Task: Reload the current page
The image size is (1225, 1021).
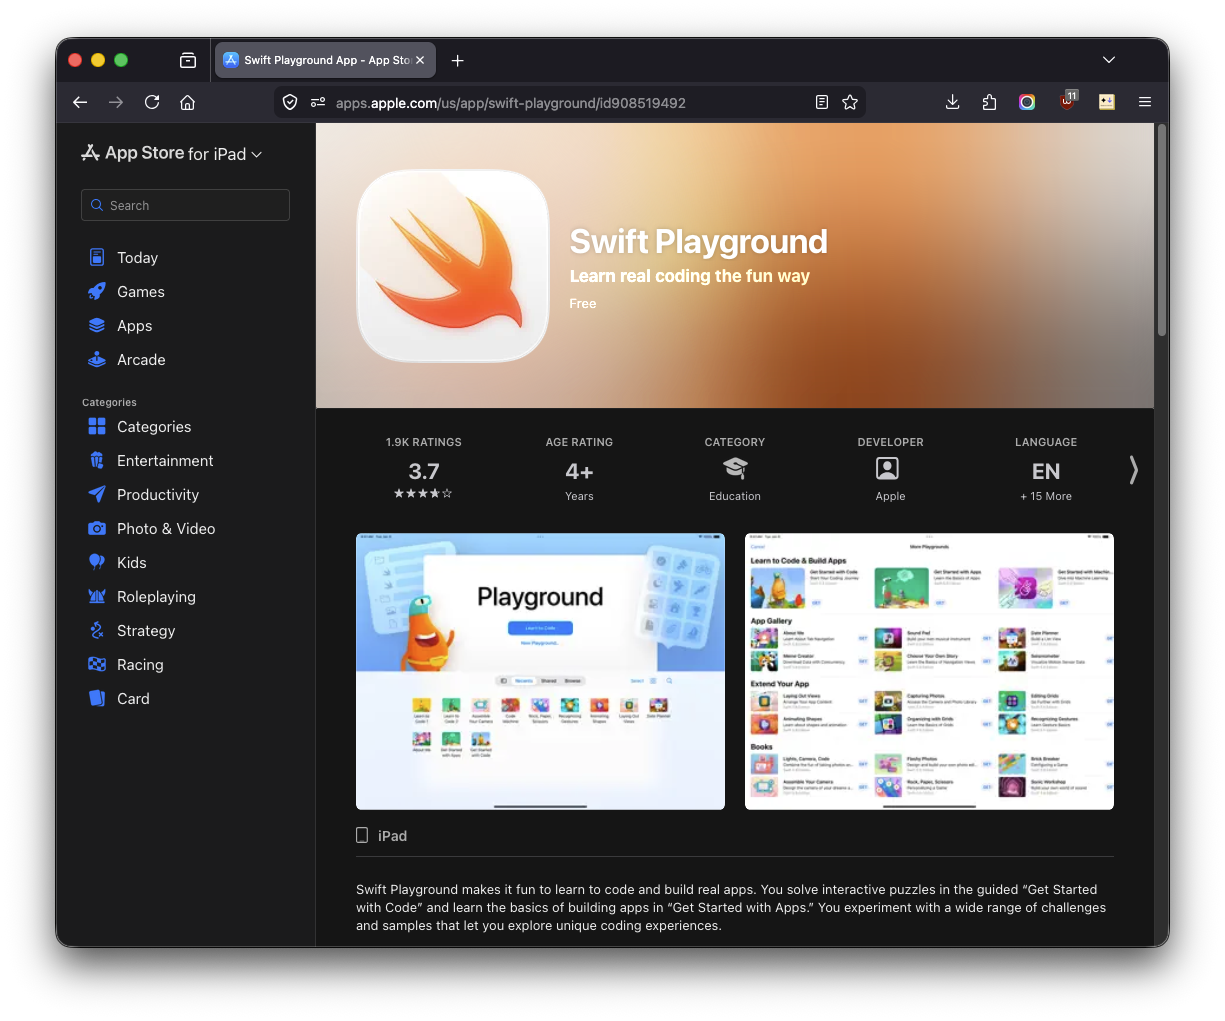Action: 152,102
